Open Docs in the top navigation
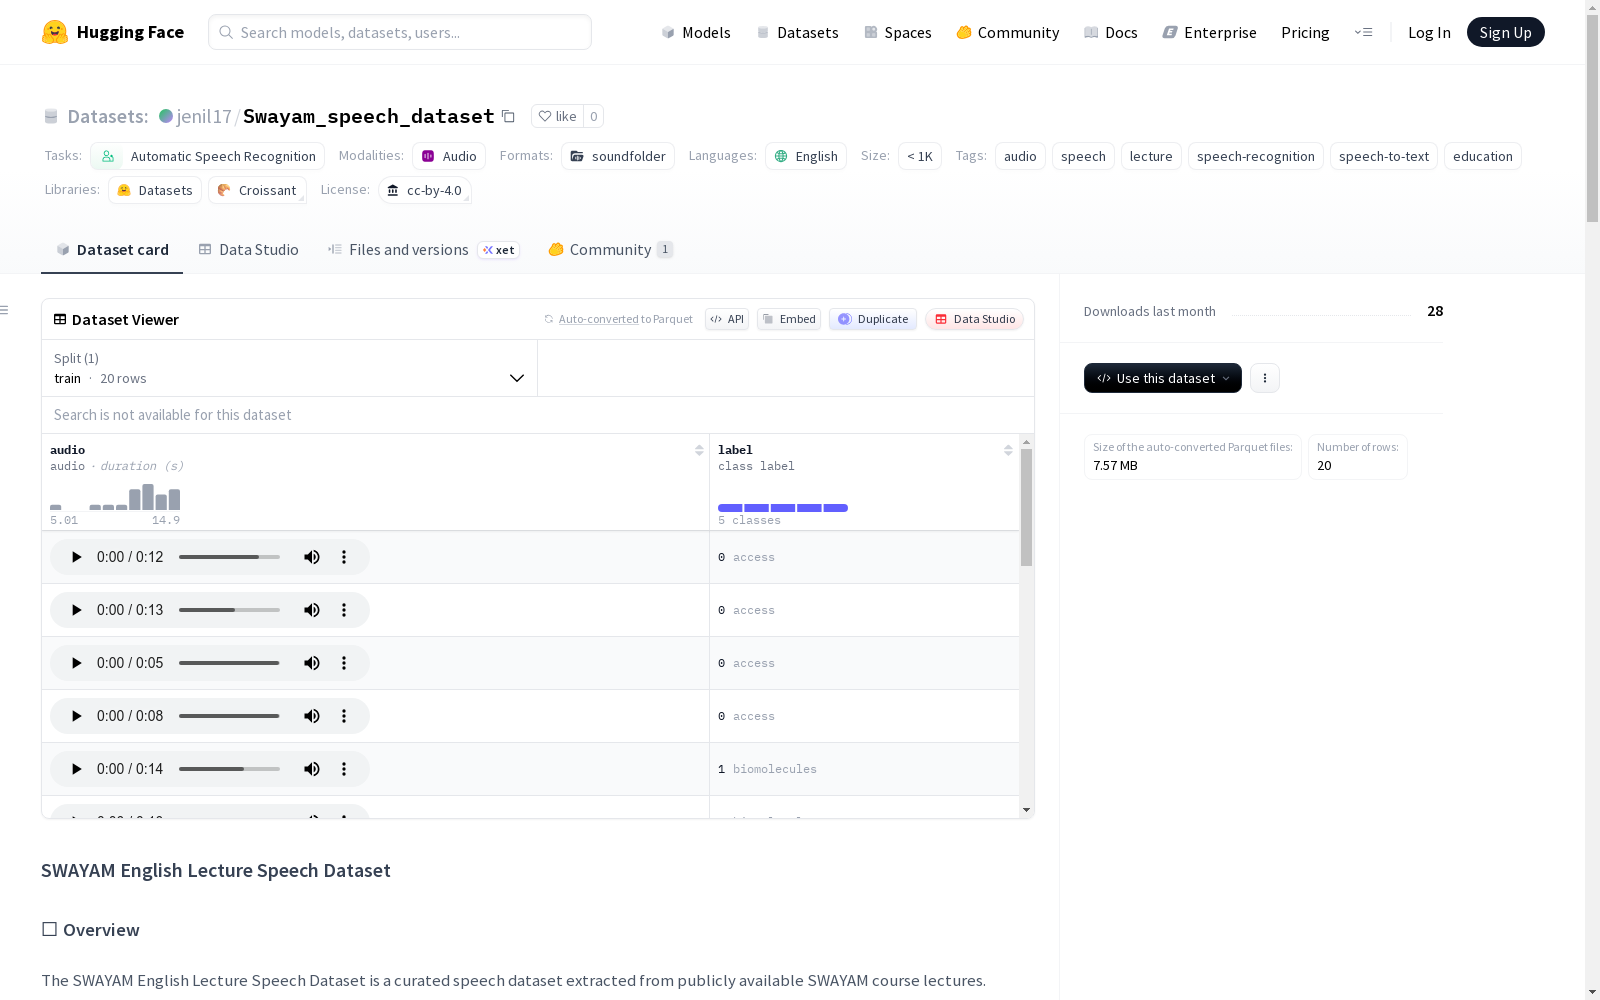 pyautogui.click(x=1111, y=32)
